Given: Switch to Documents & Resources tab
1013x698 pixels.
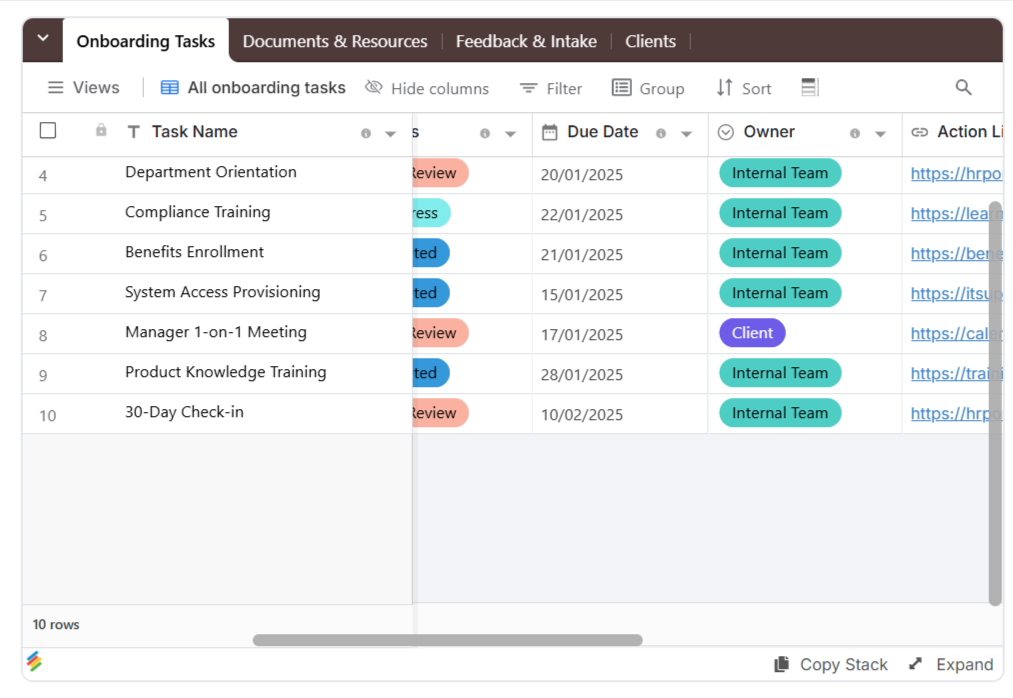Looking at the screenshot, I should click(x=335, y=41).
